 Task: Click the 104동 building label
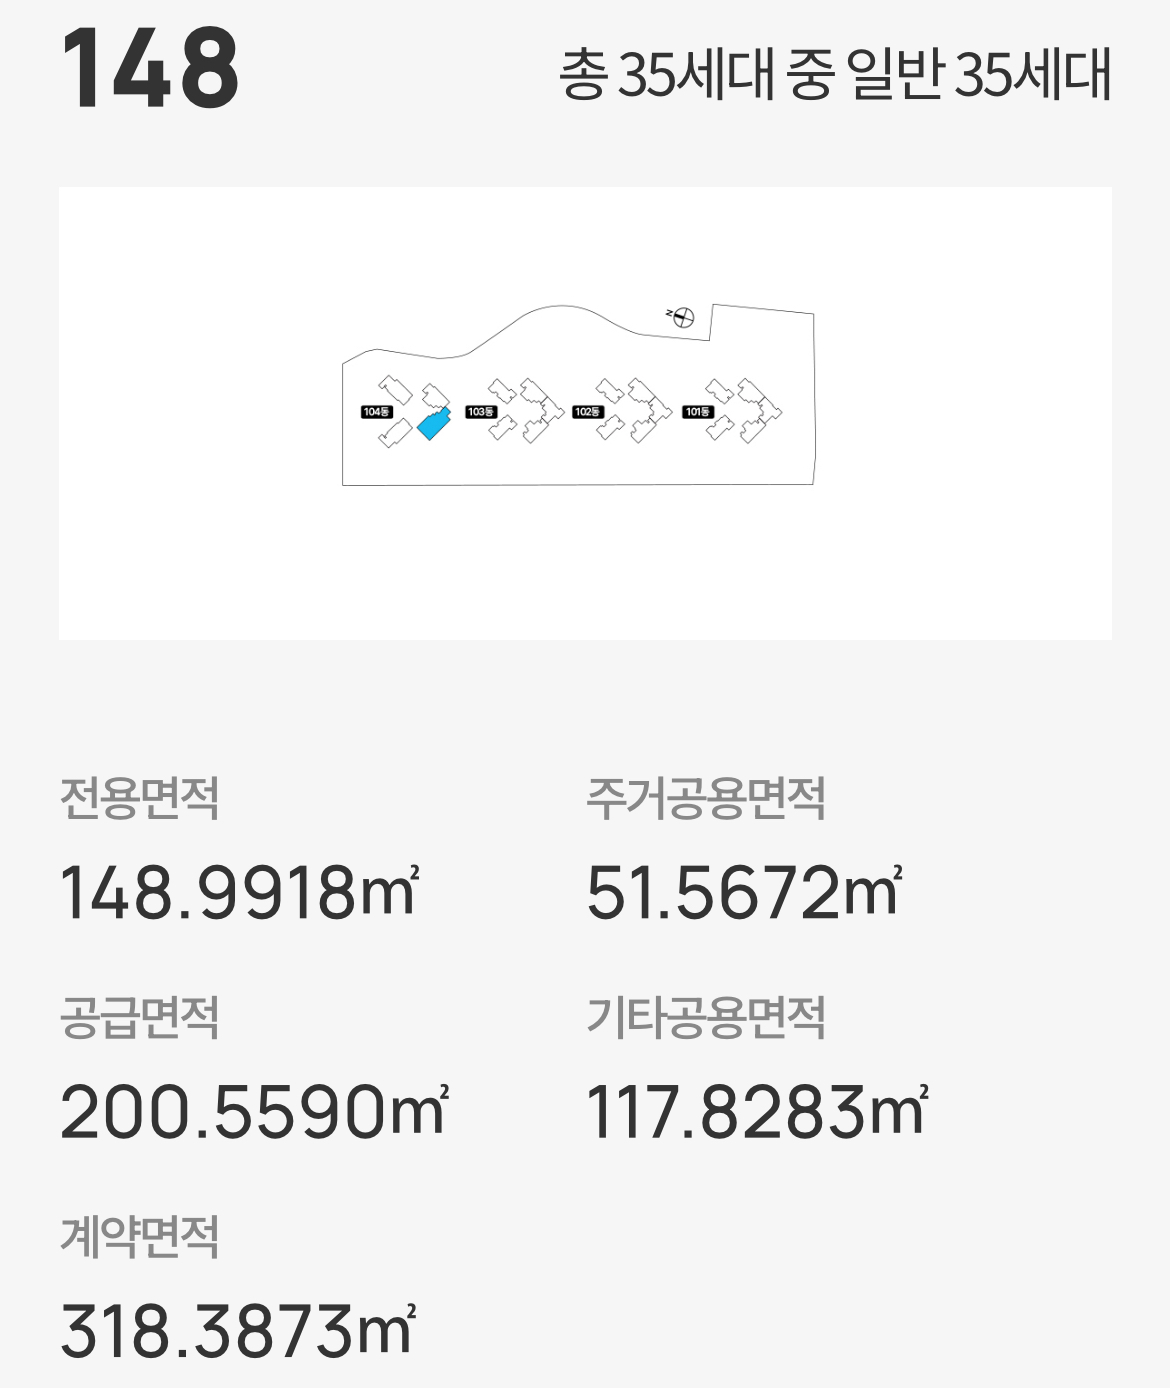tap(376, 412)
